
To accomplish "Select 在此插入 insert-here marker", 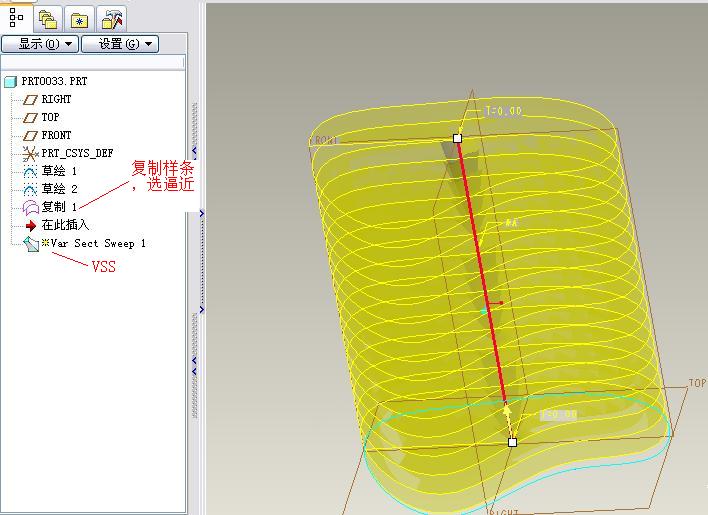I will pyautogui.click(x=65, y=225).
